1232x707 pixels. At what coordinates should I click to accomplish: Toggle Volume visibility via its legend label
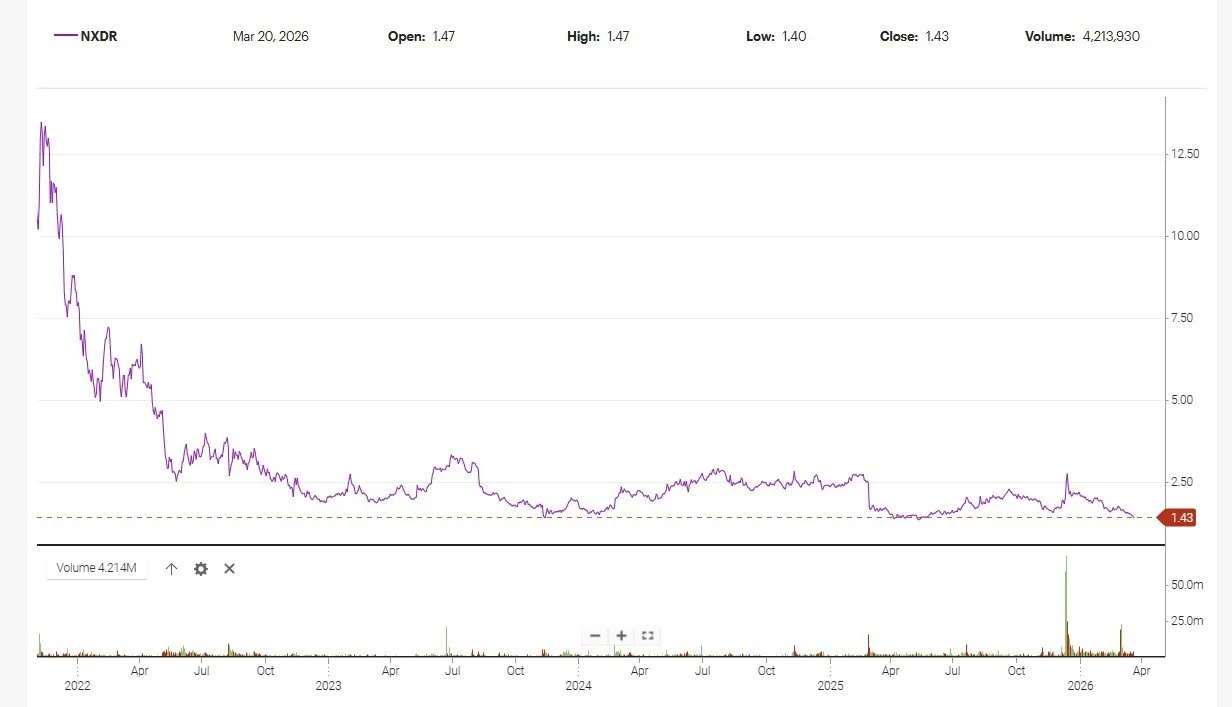point(96,567)
